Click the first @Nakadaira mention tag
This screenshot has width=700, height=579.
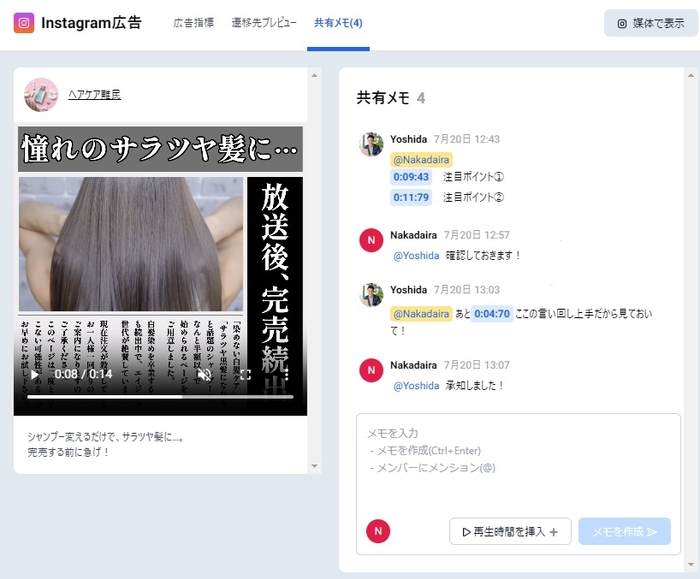(421, 159)
